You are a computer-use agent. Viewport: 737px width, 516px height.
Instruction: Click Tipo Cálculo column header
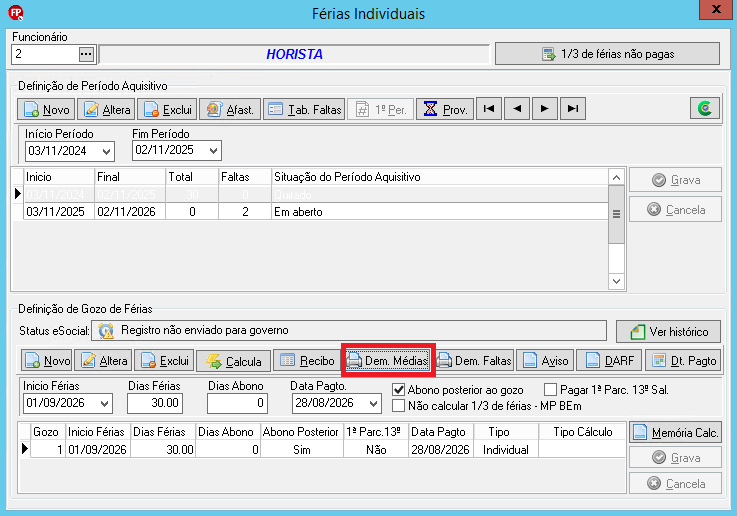click(x=582, y=431)
